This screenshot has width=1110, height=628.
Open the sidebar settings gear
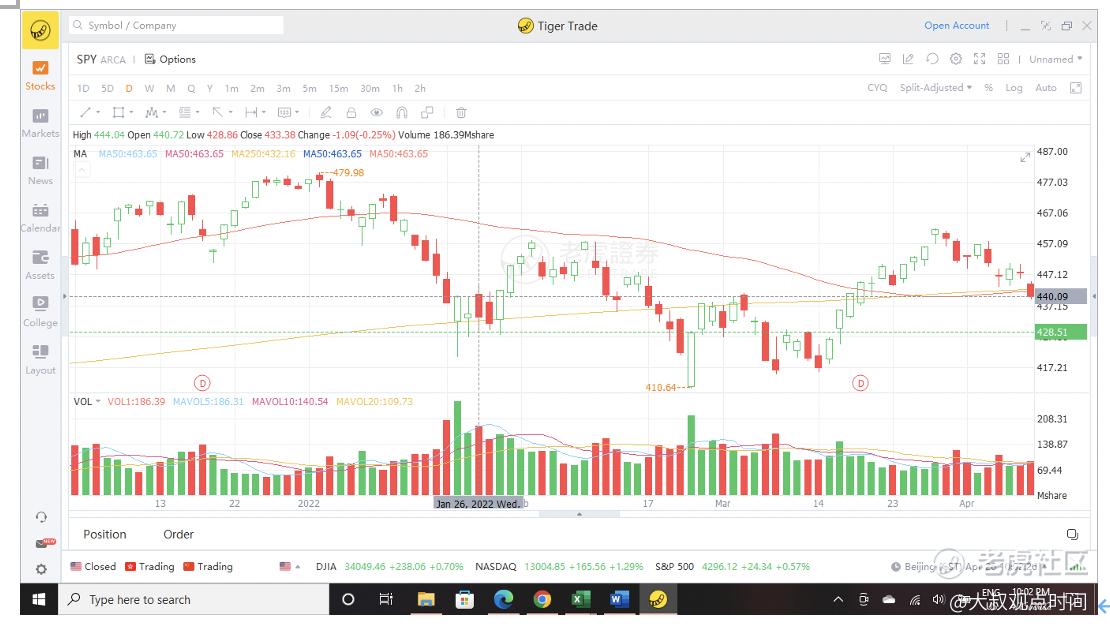click(41, 569)
